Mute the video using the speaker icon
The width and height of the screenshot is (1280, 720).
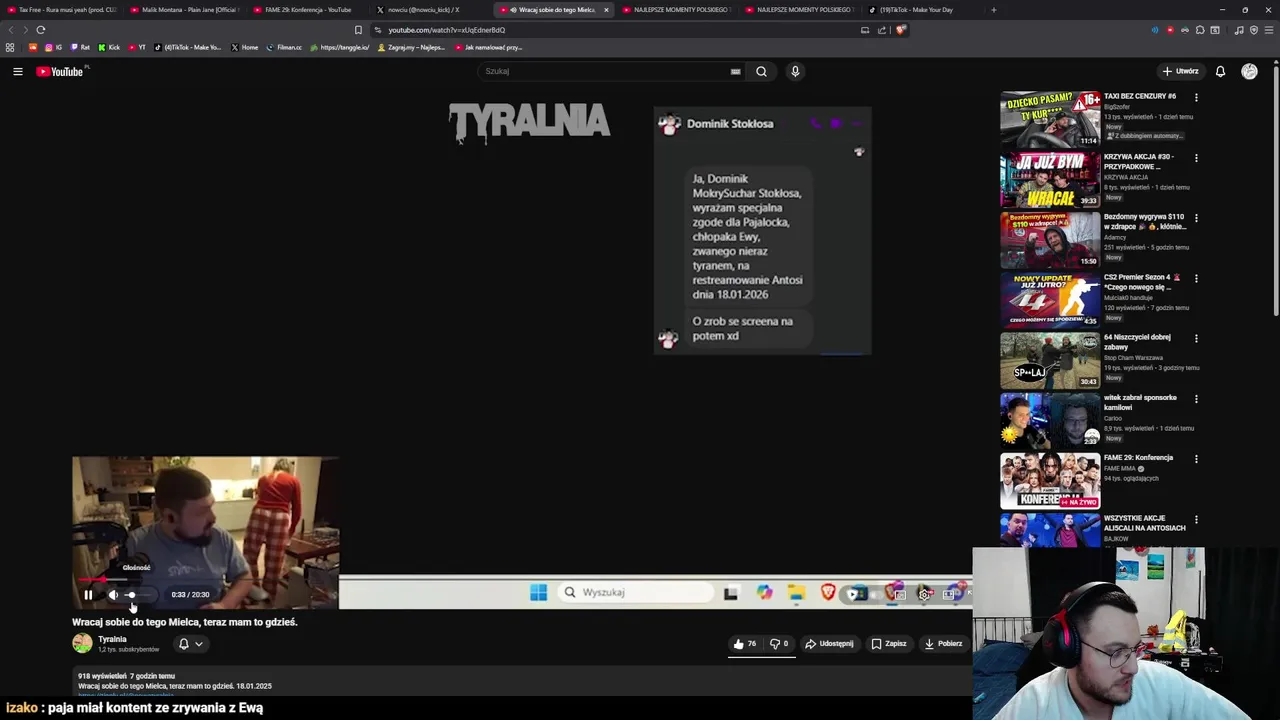pyautogui.click(x=113, y=595)
